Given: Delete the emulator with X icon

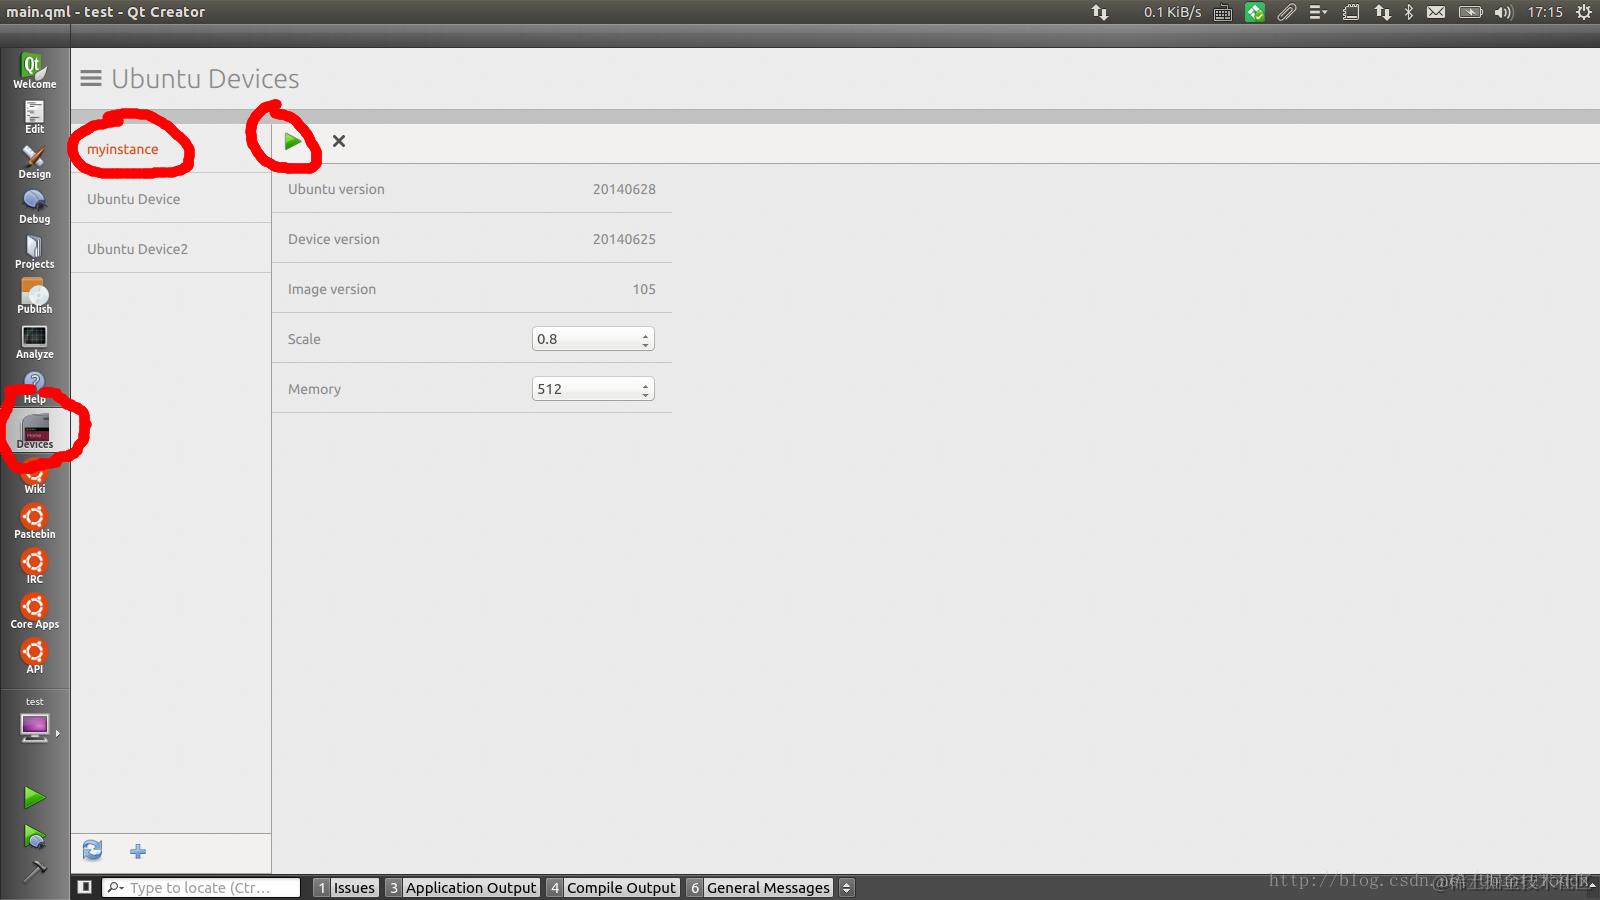Looking at the screenshot, I should (x=339, y=141).
